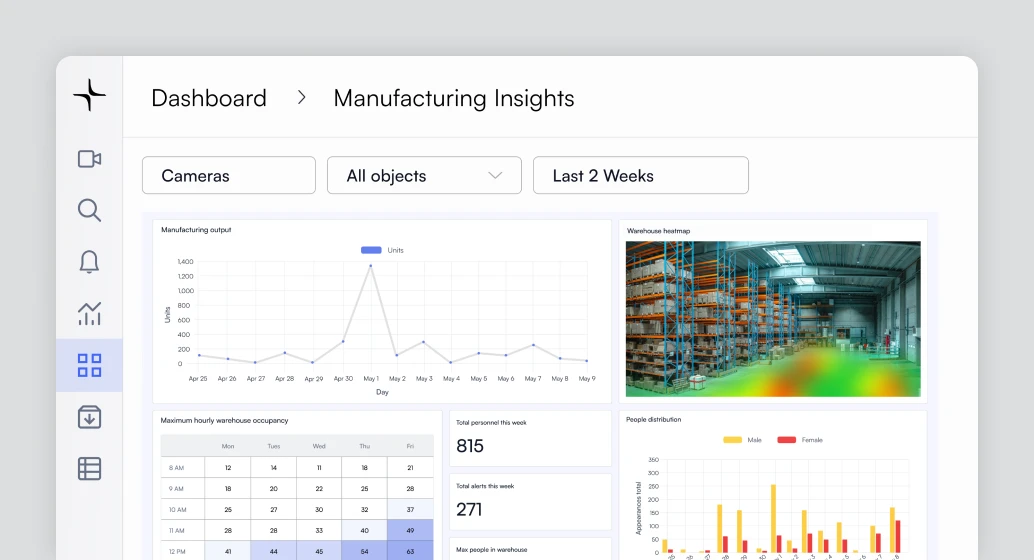Click the May 9 axis label
Viewport: 1034px width, 560px height.
587,379
